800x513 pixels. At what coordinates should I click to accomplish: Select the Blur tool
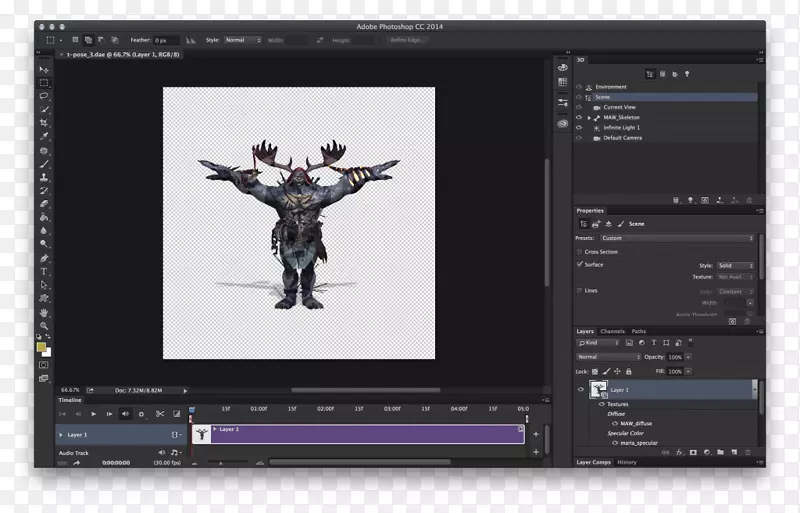(x=44, y=230)
